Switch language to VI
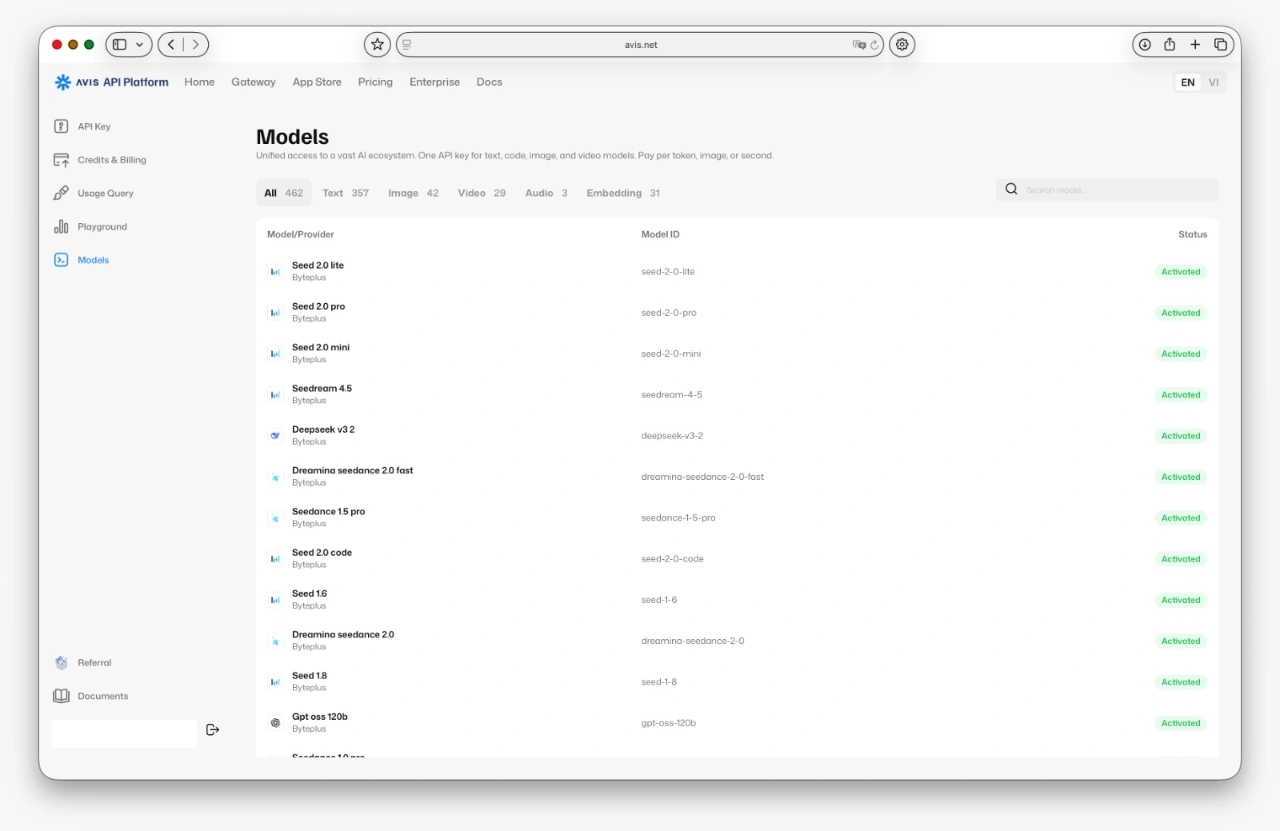The image size is (1280, 831). [1213, 82]
